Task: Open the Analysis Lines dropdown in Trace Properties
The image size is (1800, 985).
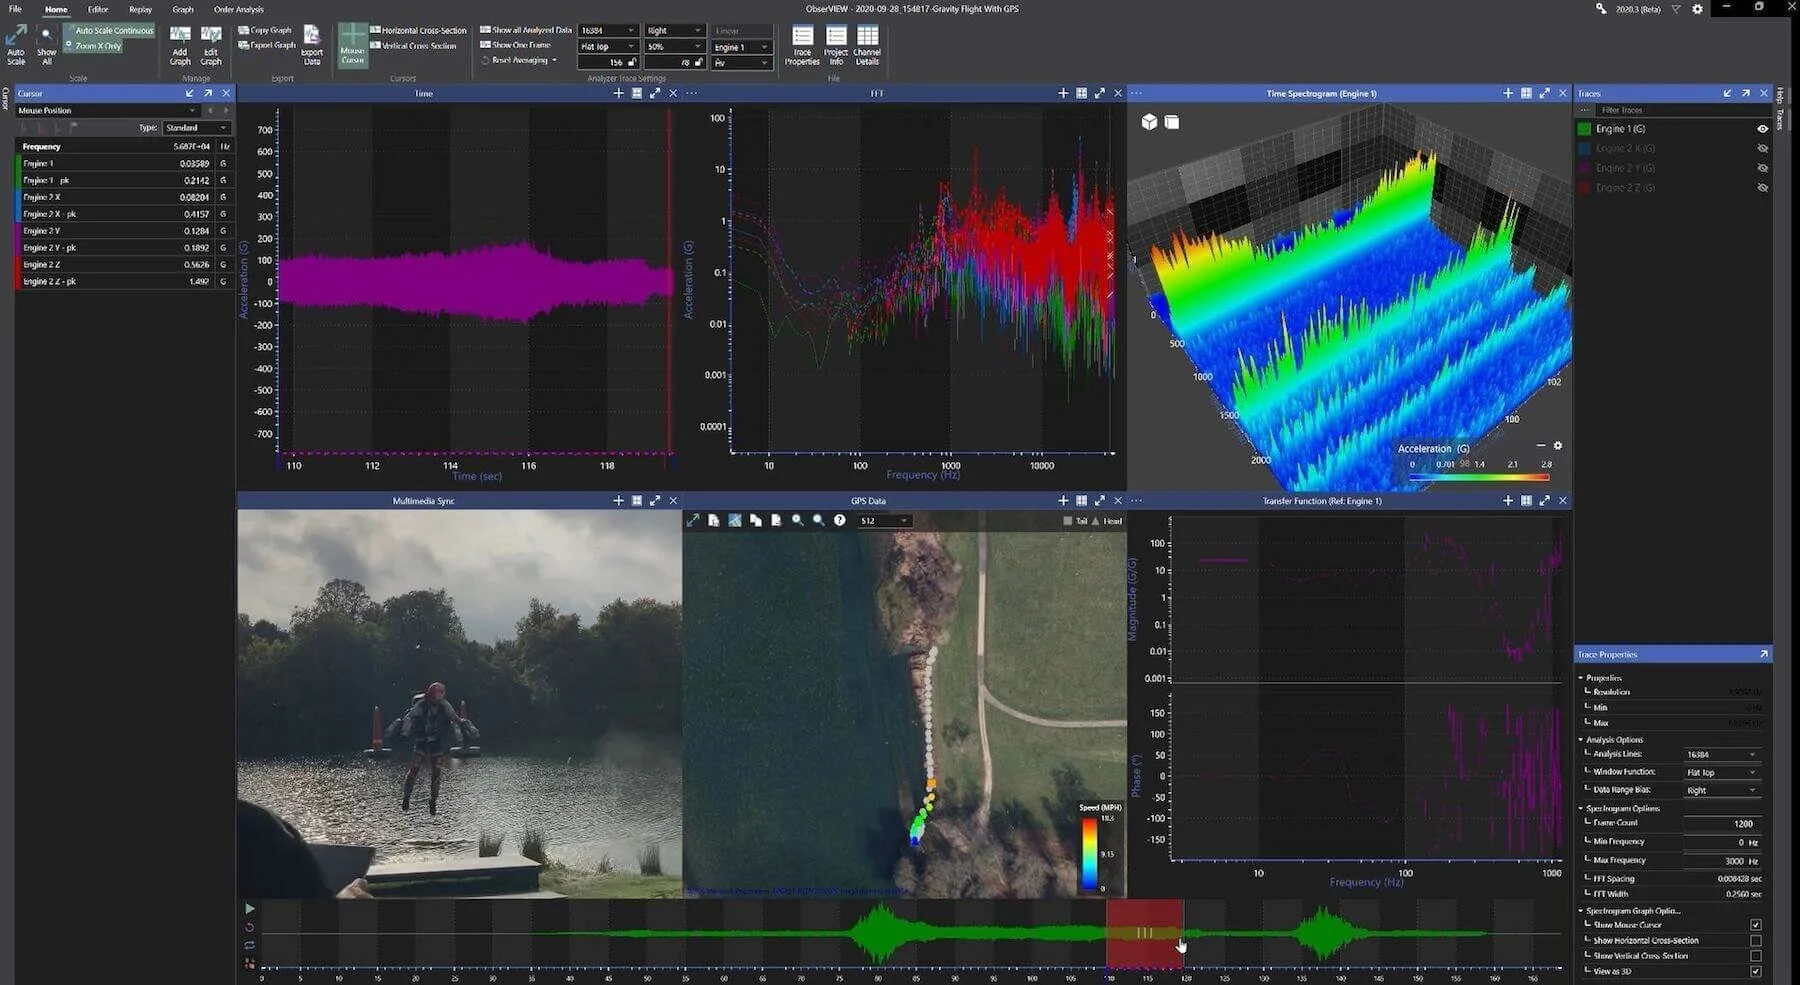Action: click(x=1720, y=754)
